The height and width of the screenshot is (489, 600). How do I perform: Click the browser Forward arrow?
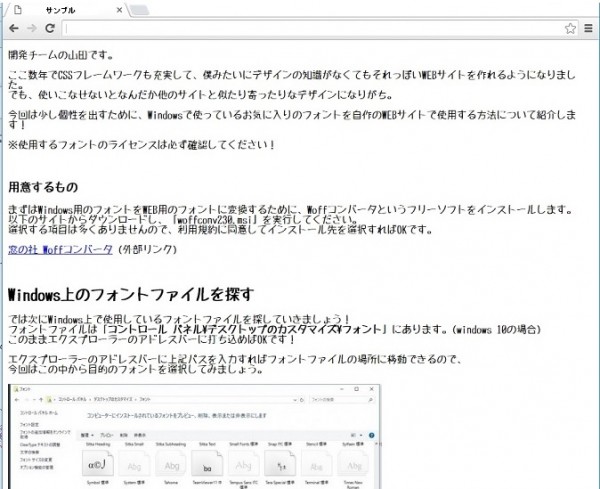(x=32, y=28)
